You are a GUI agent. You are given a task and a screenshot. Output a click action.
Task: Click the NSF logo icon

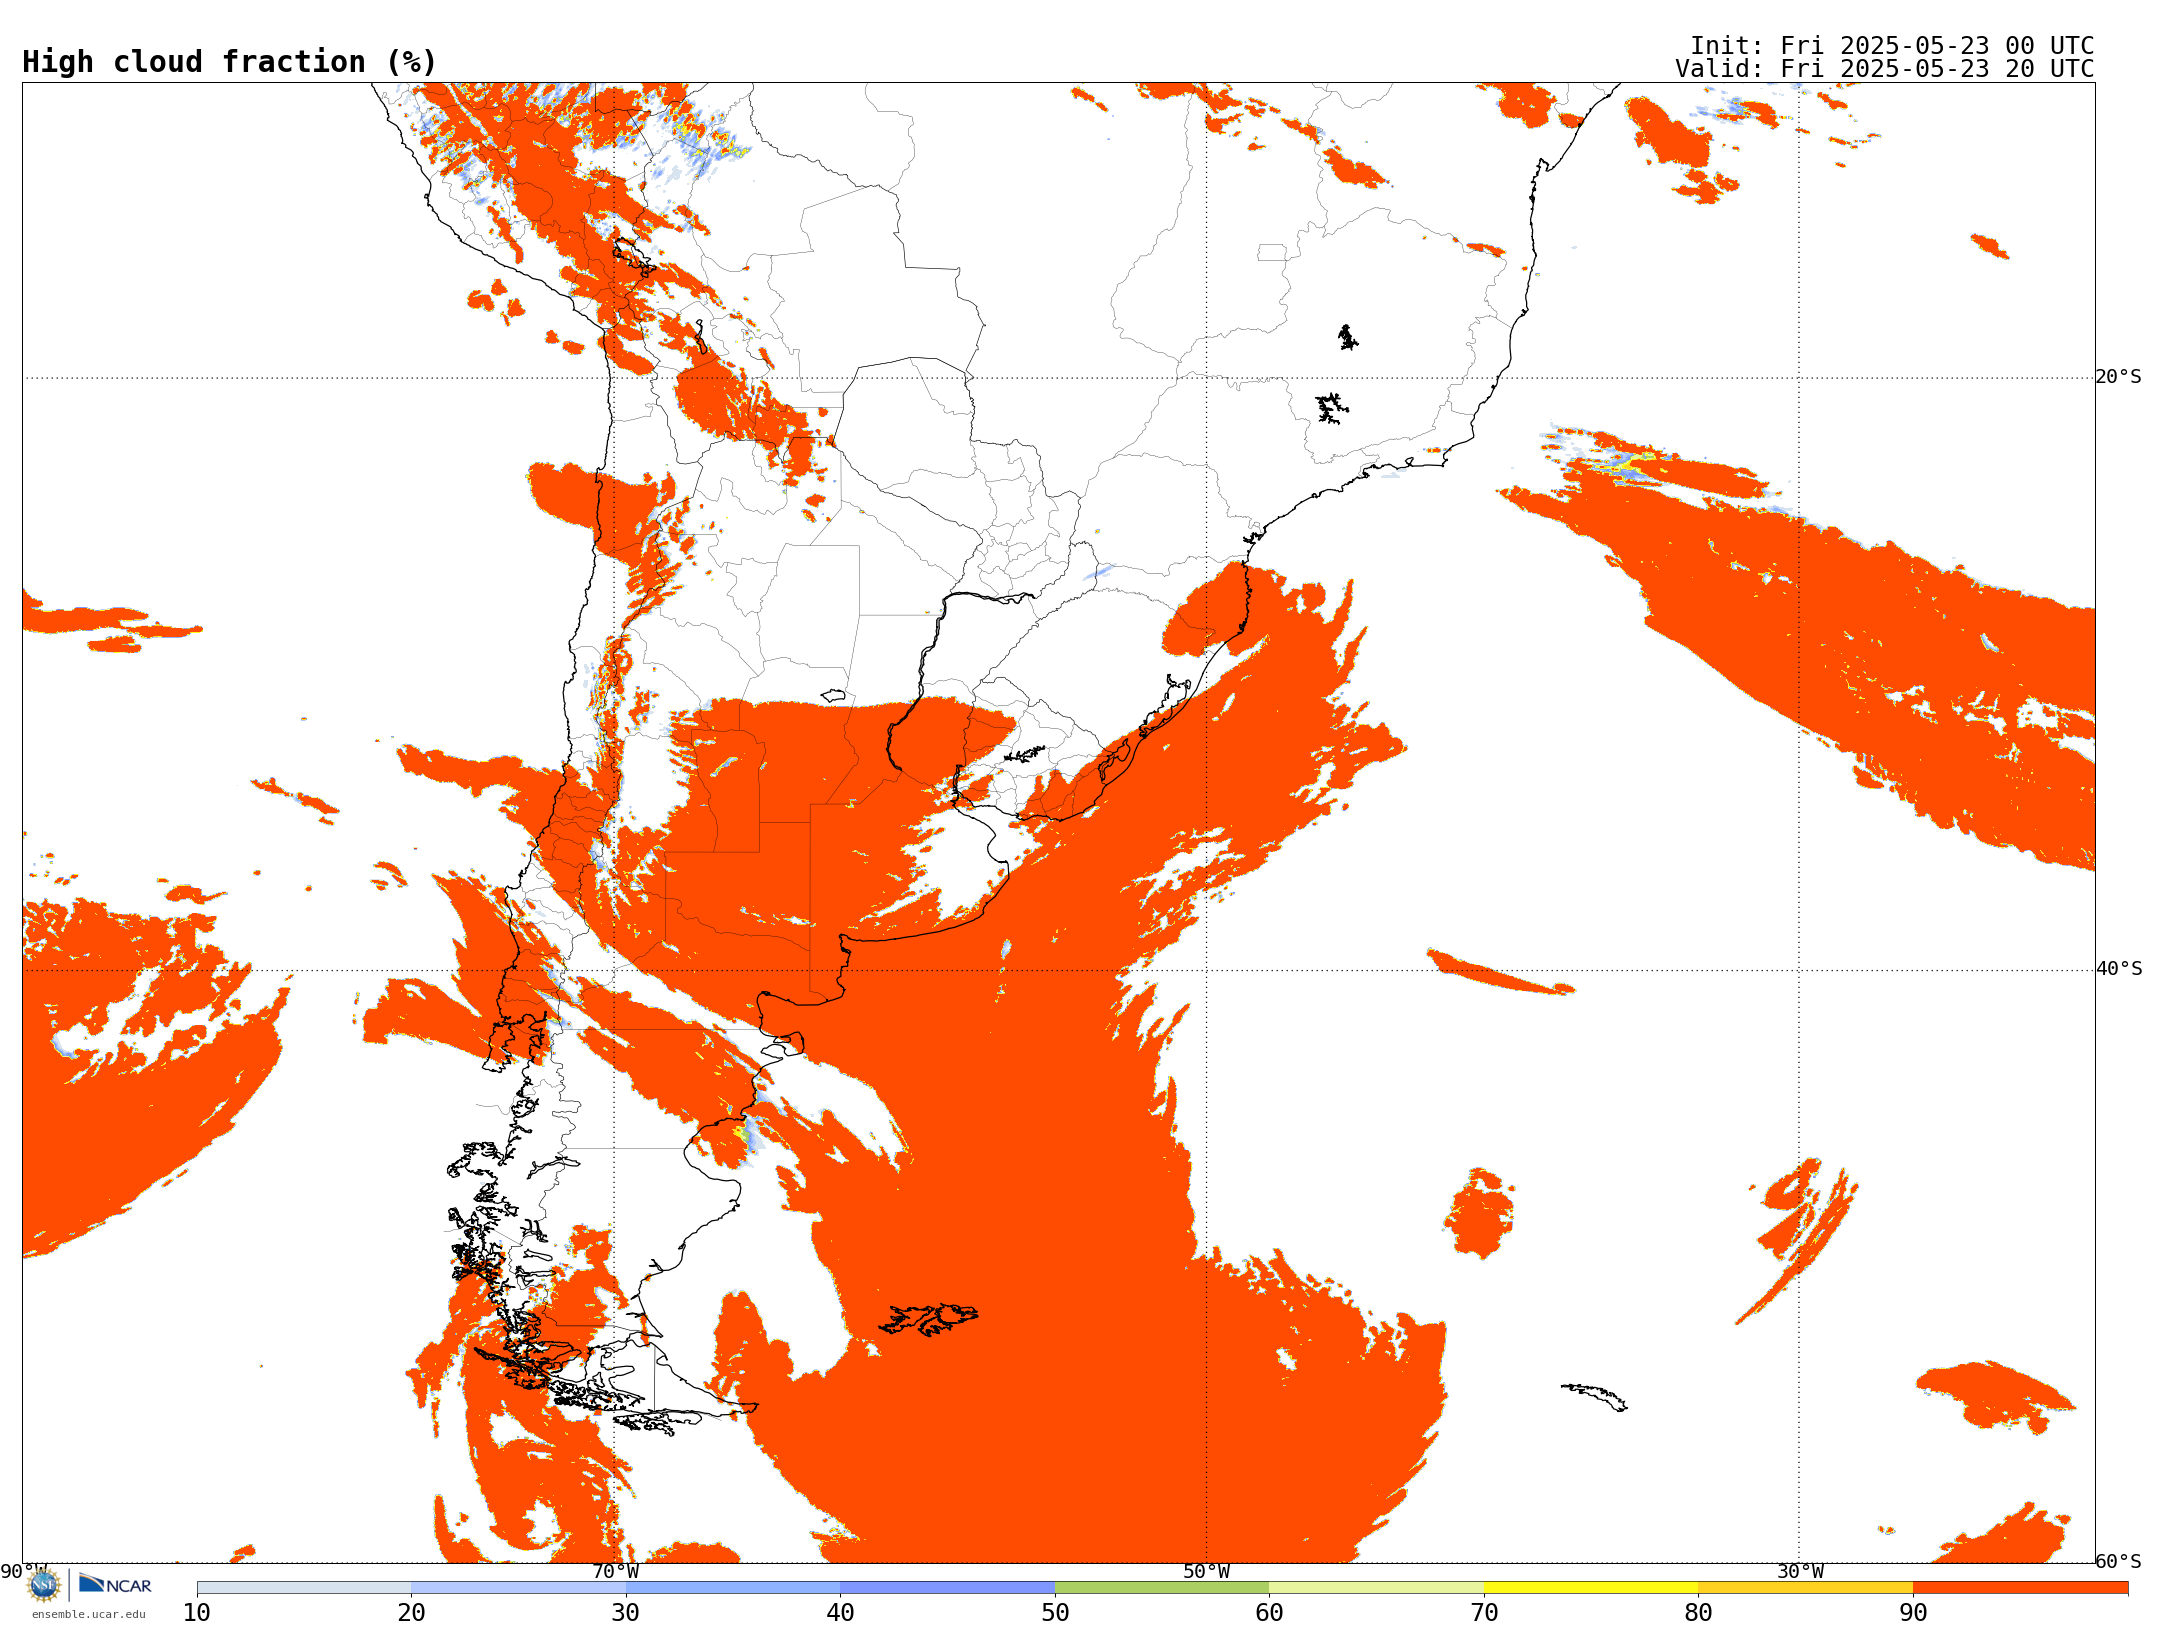pyautogui.click(x=44, y=1584)
